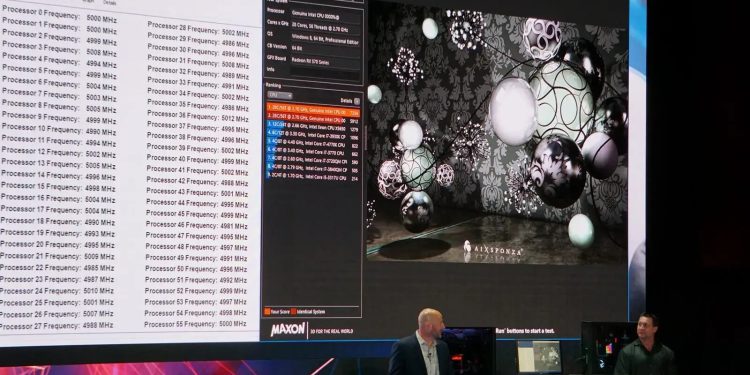Click the rendered spheres scene image

point(497,134)
